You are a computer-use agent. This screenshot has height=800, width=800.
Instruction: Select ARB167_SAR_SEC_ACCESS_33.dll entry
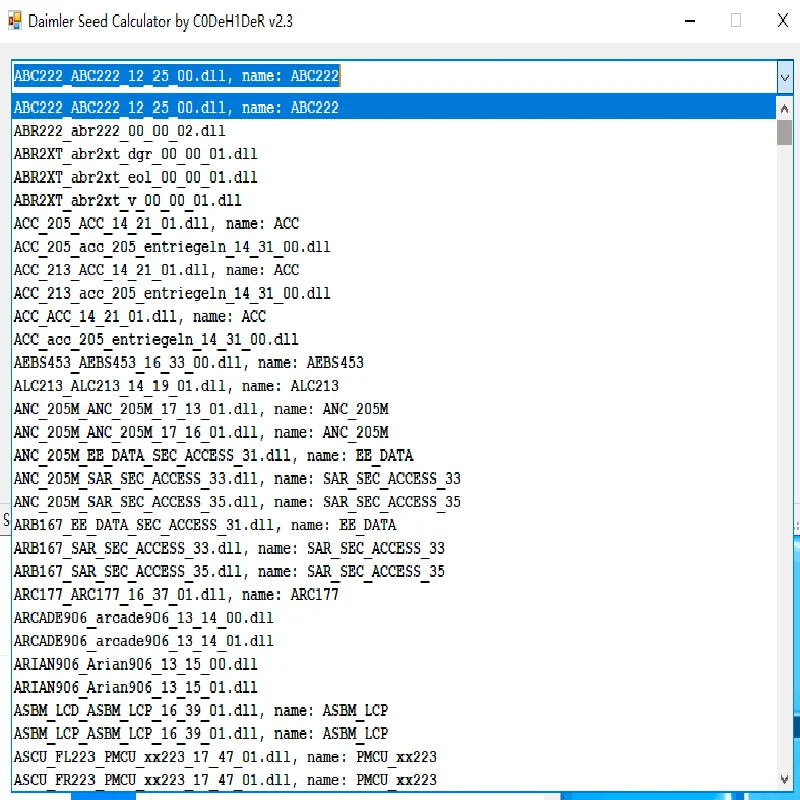[393, 548]
